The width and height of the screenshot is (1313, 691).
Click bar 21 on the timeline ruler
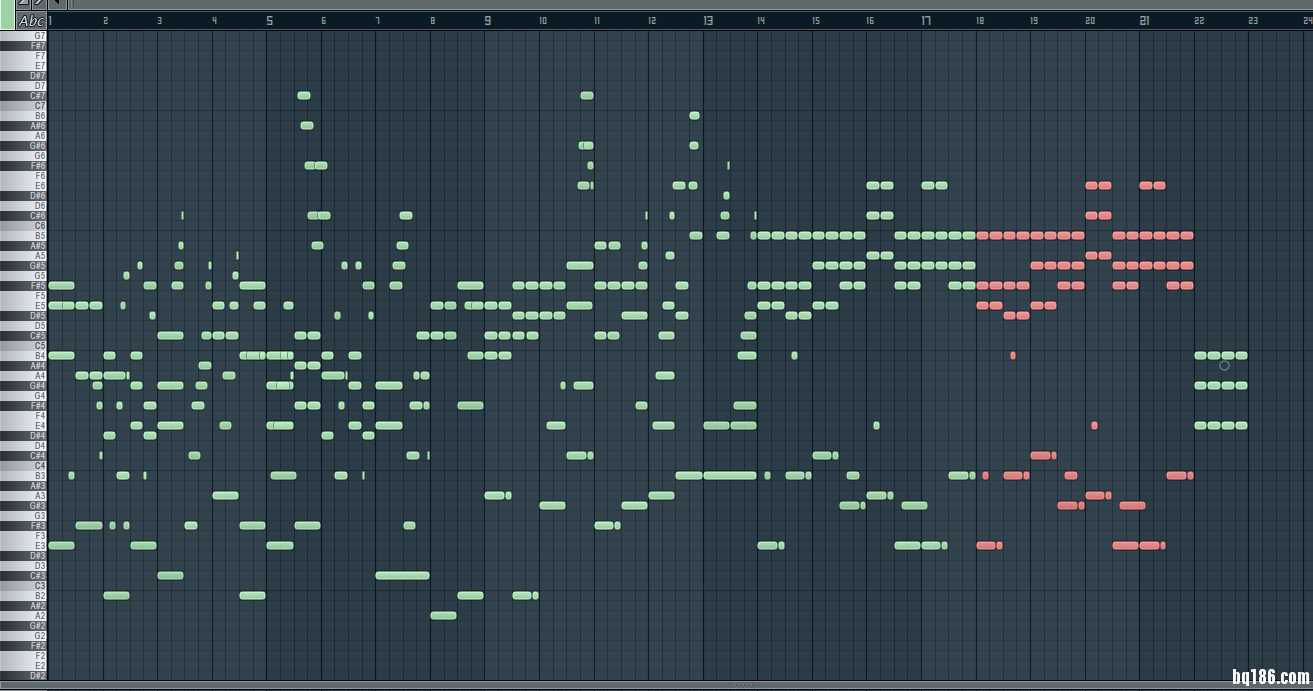point(1144,20)
